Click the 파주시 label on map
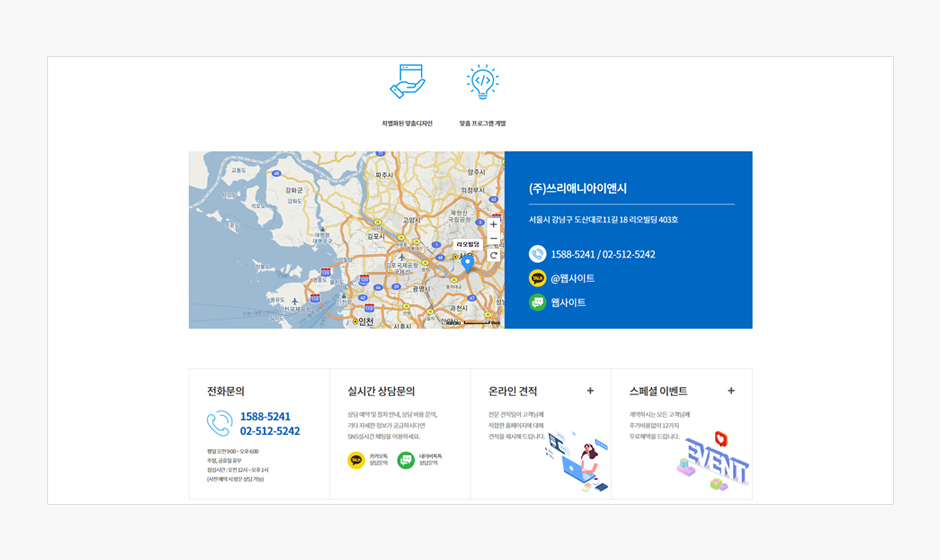This screenshot has width=940, height=560. point(384,175)
